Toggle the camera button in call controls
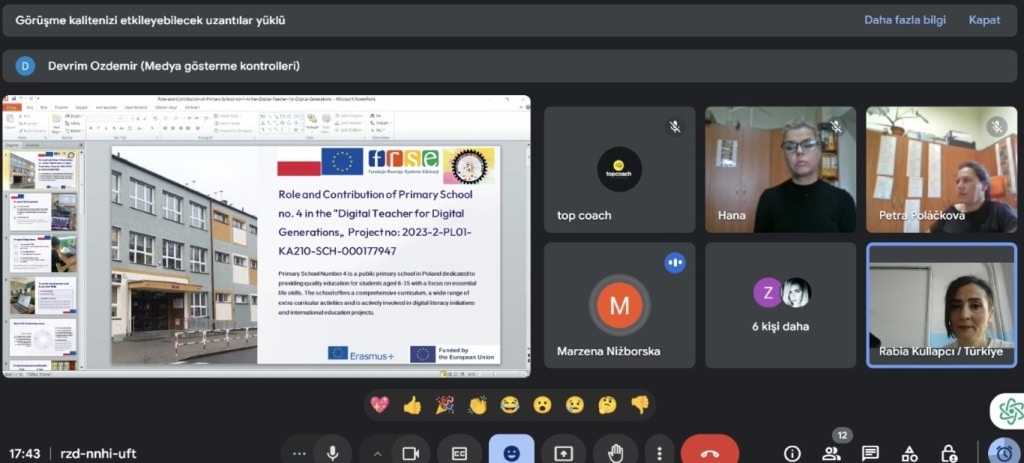The image size is (1024, 463). coord(408,452)
